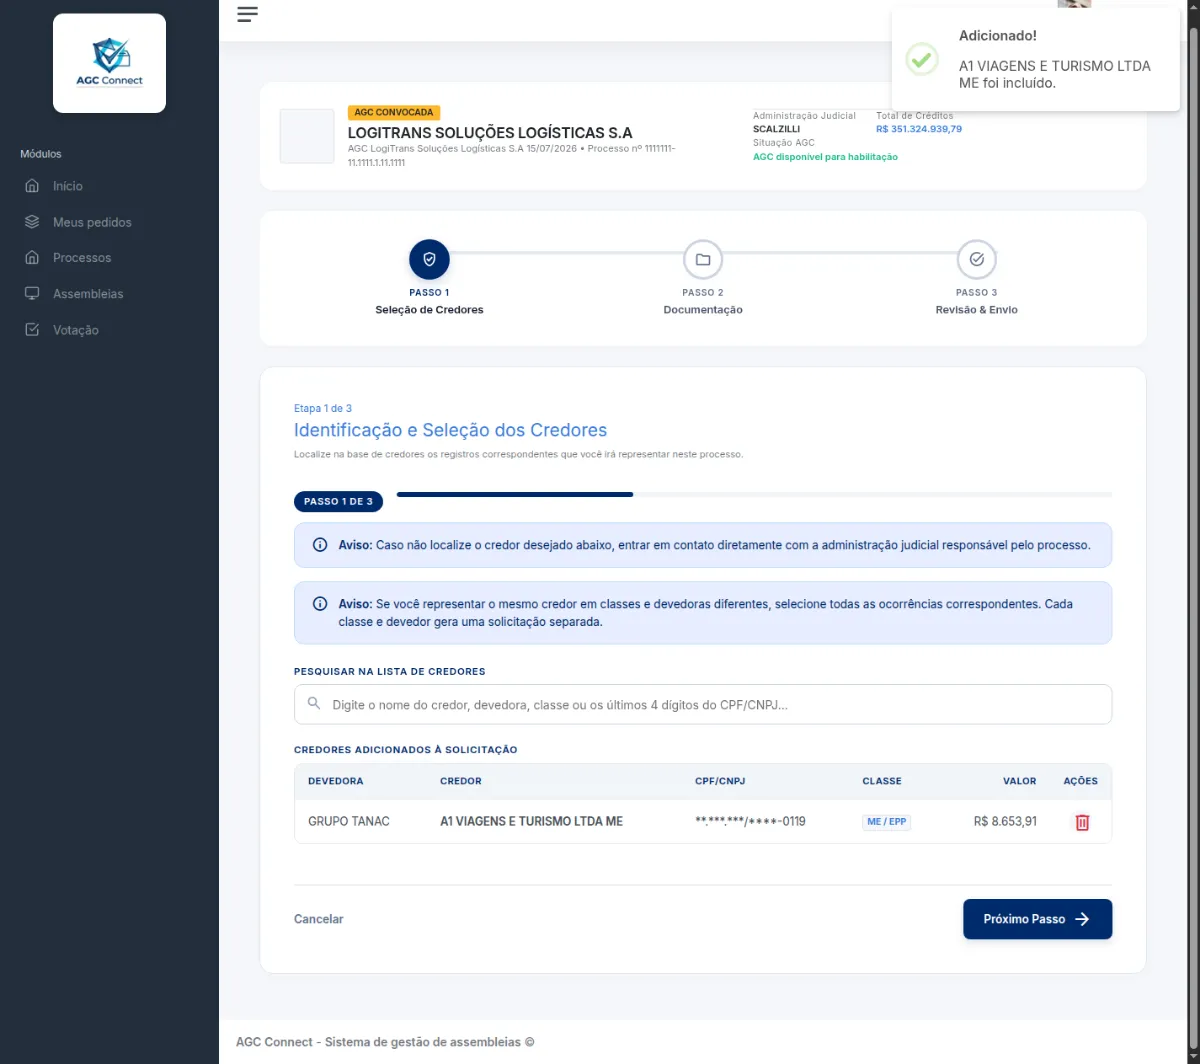Click the Meus pedidos layers icon
Screen dimensions: 1200x1064
click(32, 222)
